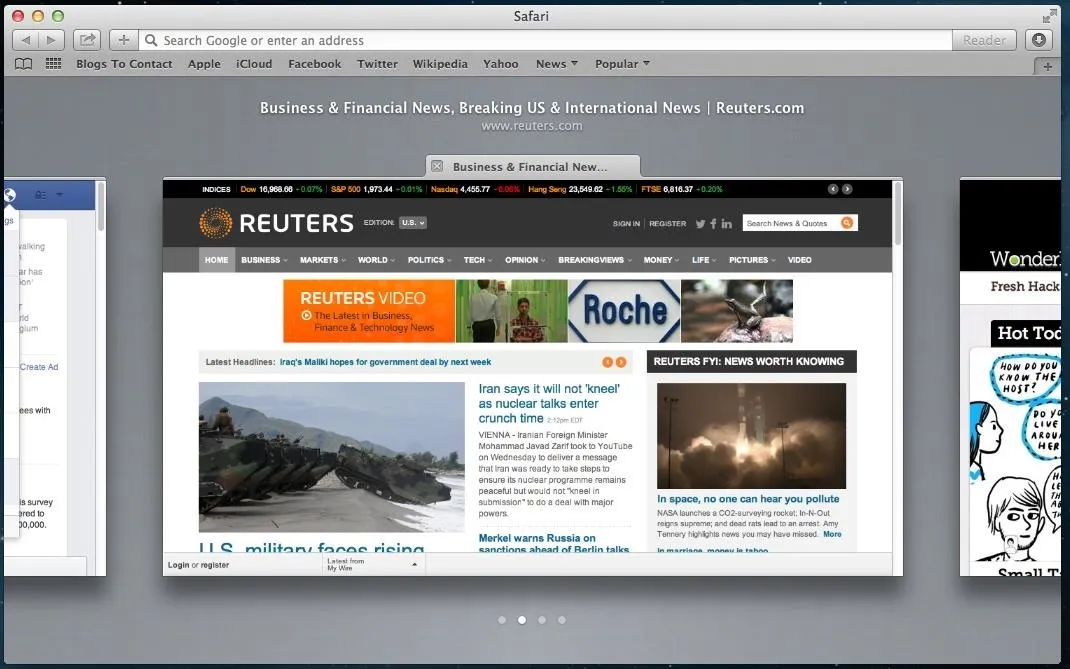
Task: Go back with Safari's back arrow
Action: pyautogui.click(x=25, y=40)
